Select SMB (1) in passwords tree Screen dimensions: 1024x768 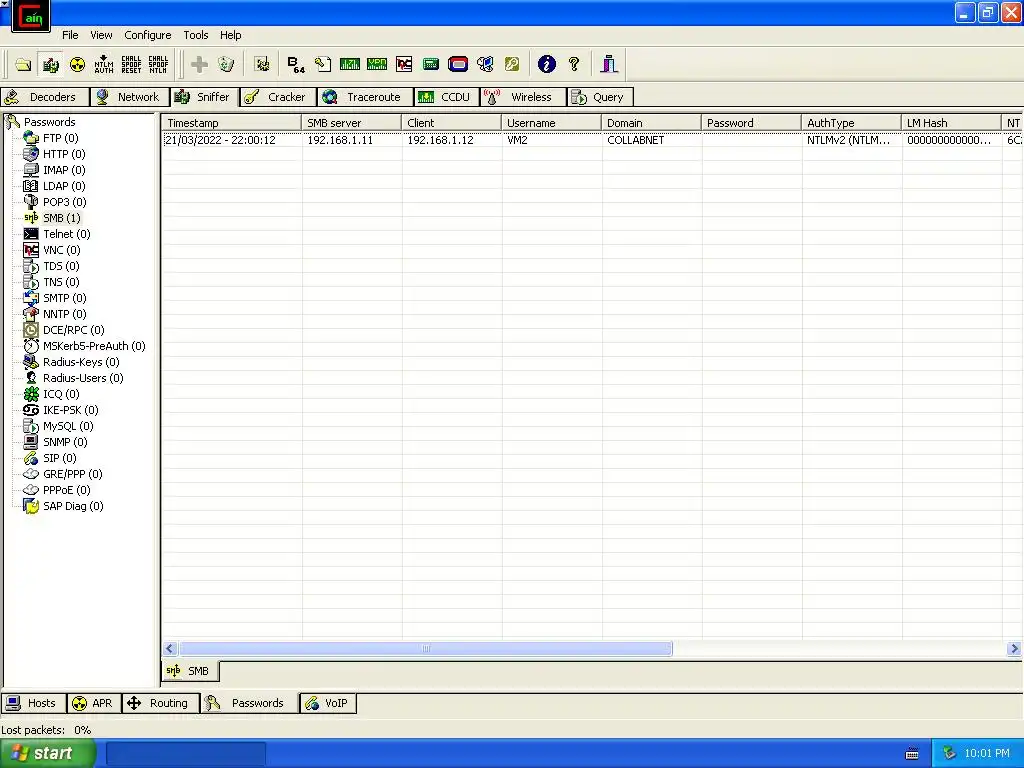coord(61,218)
